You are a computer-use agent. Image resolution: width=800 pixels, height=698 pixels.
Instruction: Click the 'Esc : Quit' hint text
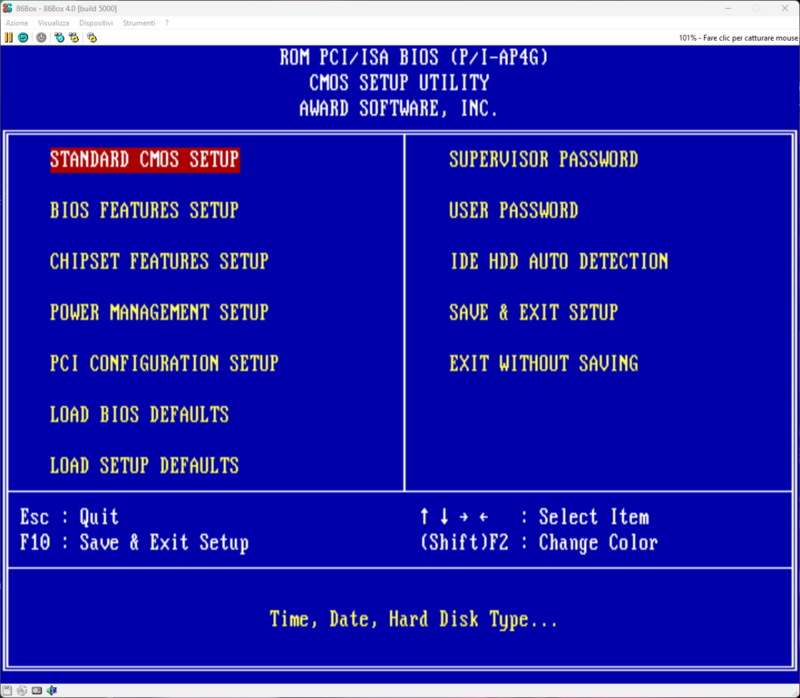pyautogui.click(x=69, y=517)
